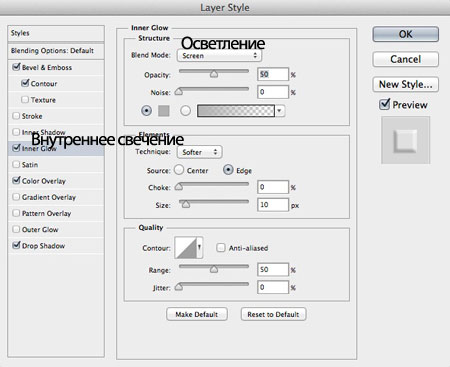The image size is (450, 367).
Task: Open the Contour picker dropdown arrow
Action: tap(200, 247)
